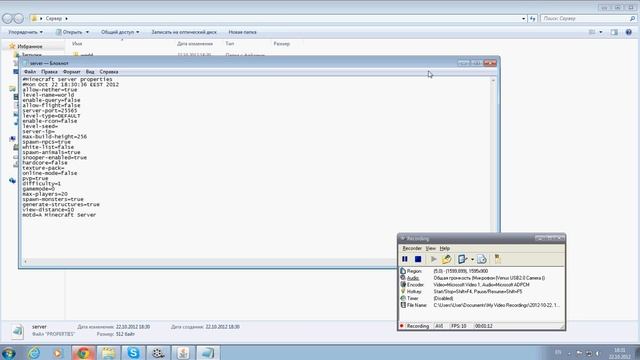640x360 pixels.
Task: Open the Help menu in Recorder window
Action: click(x=445, y=248)
